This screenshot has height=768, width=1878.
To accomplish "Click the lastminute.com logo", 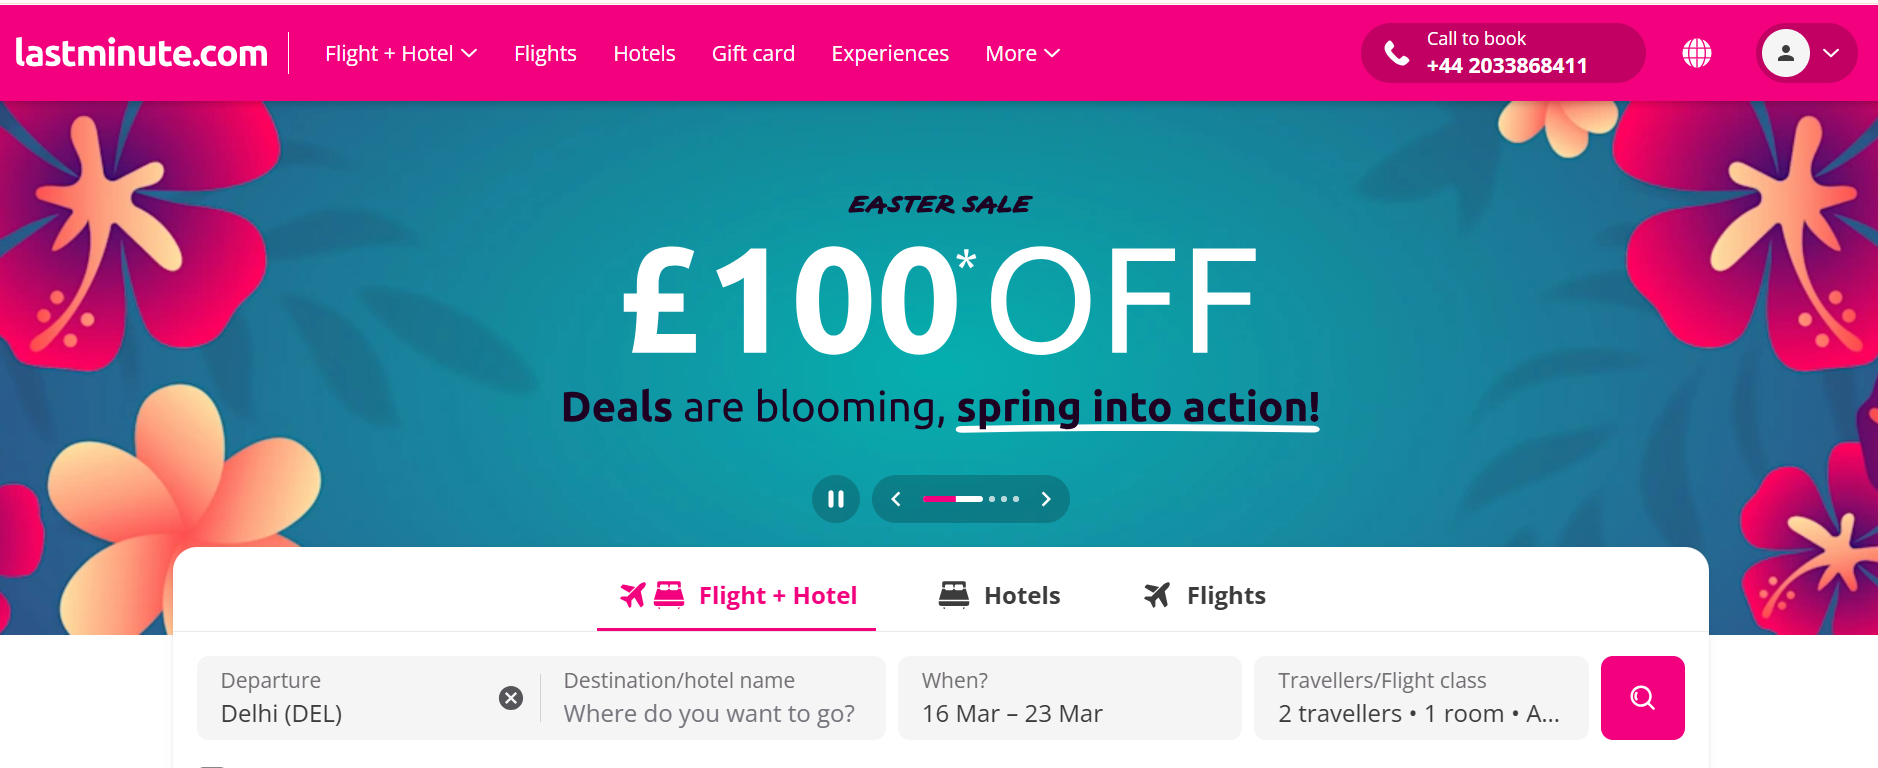I will 142,53.
